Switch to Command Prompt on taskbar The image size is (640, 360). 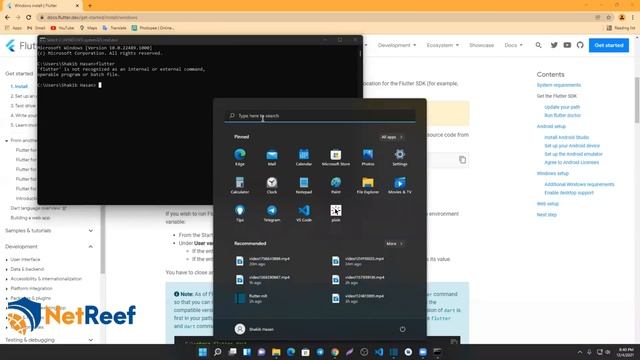(x=437, y=352)
